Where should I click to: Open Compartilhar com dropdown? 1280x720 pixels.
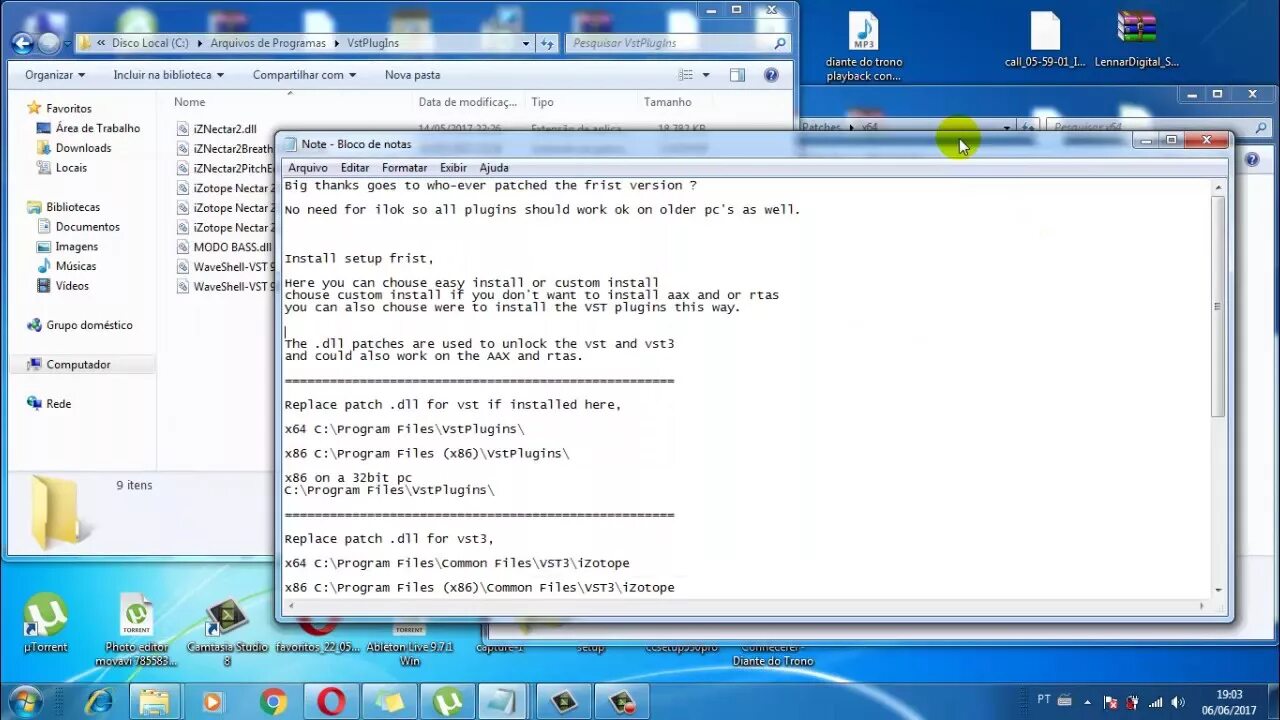click(305, 75)
